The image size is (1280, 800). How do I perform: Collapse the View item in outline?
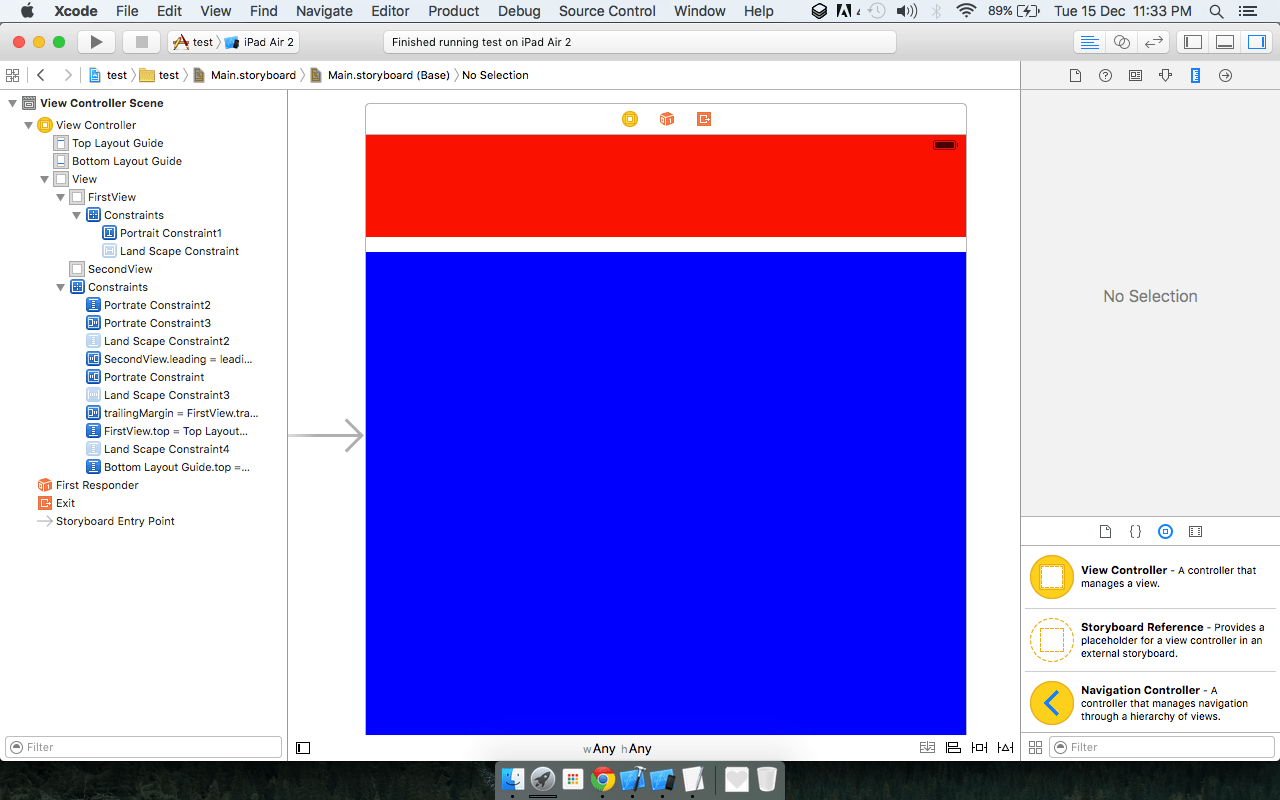pos(44,179)
